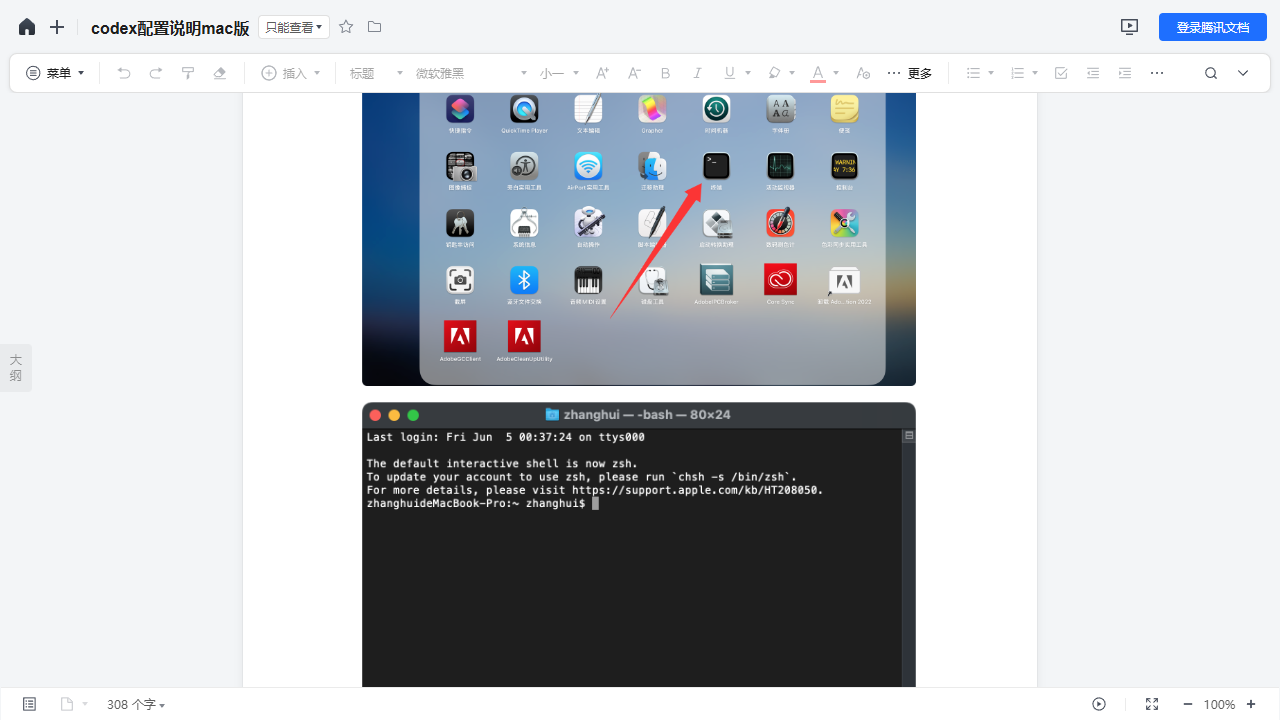The height and width of the screenshot is (720, 1280).
Task: Toggle italic formatting
Action: point(698,73)
